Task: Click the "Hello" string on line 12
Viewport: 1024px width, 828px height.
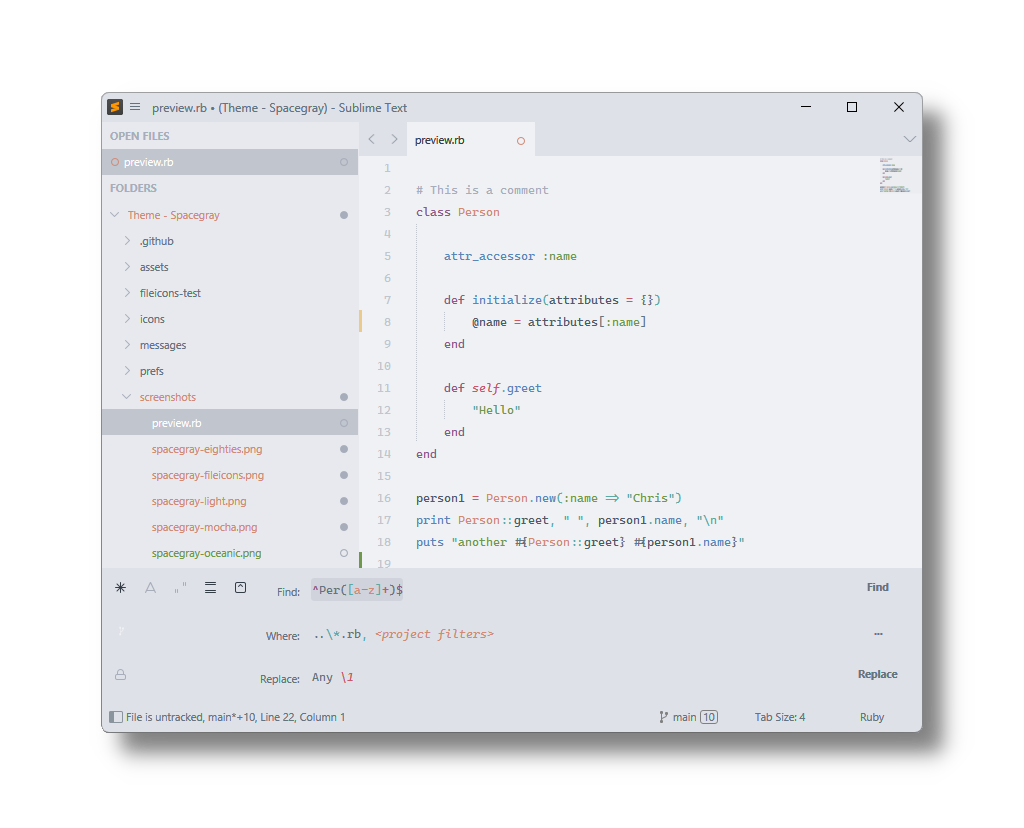Action: point(496,410)
